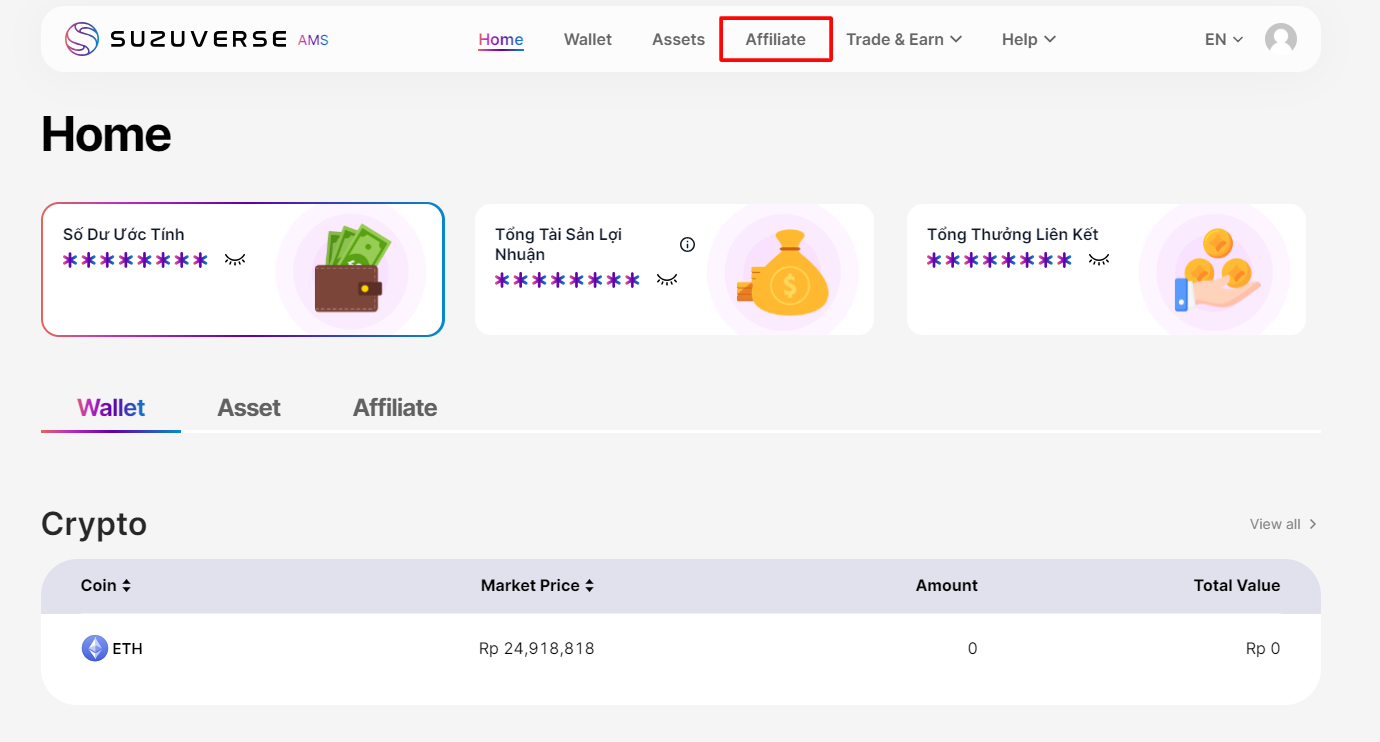The width and height of the screenshot is (1380, 742).
Task: Open Wallet from the top navigation
Action: 588,39
